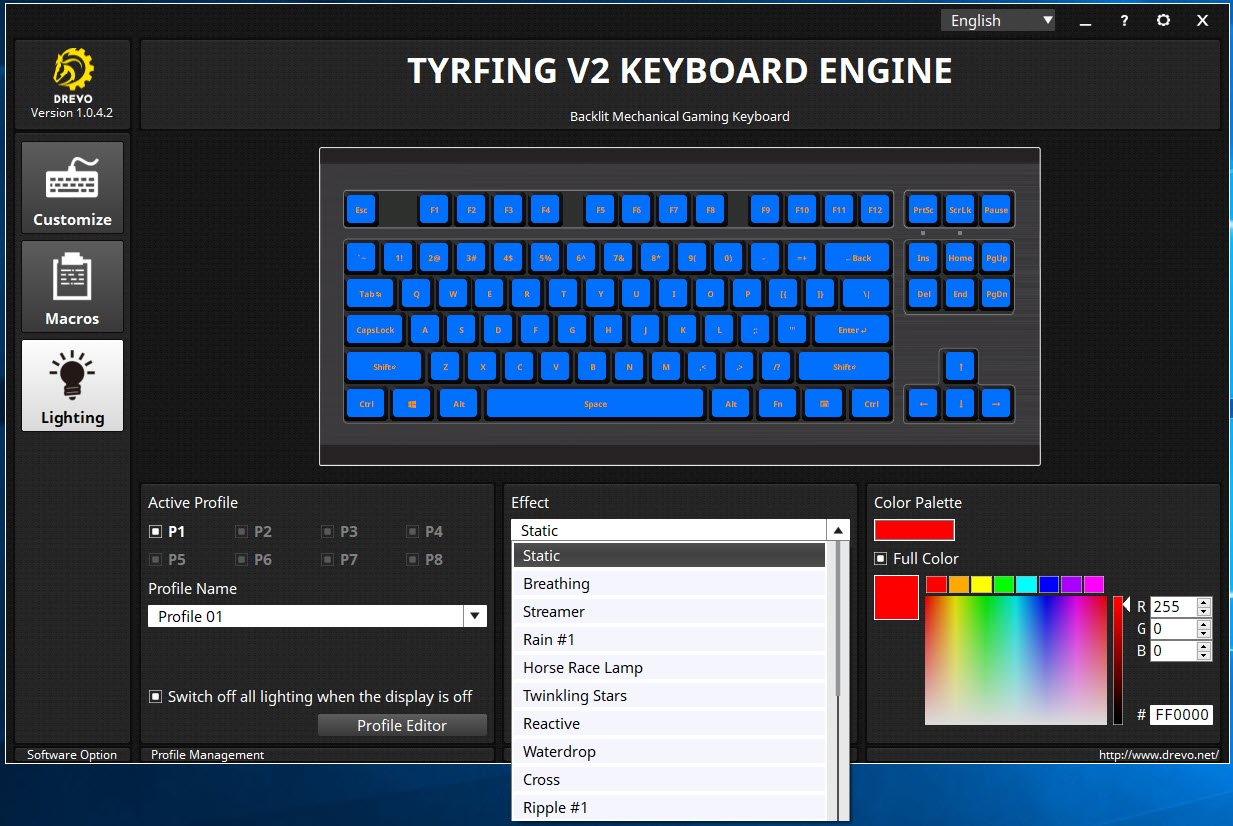Choose Reactive effect
1233x826 pixels.
[x=669, y=724]
